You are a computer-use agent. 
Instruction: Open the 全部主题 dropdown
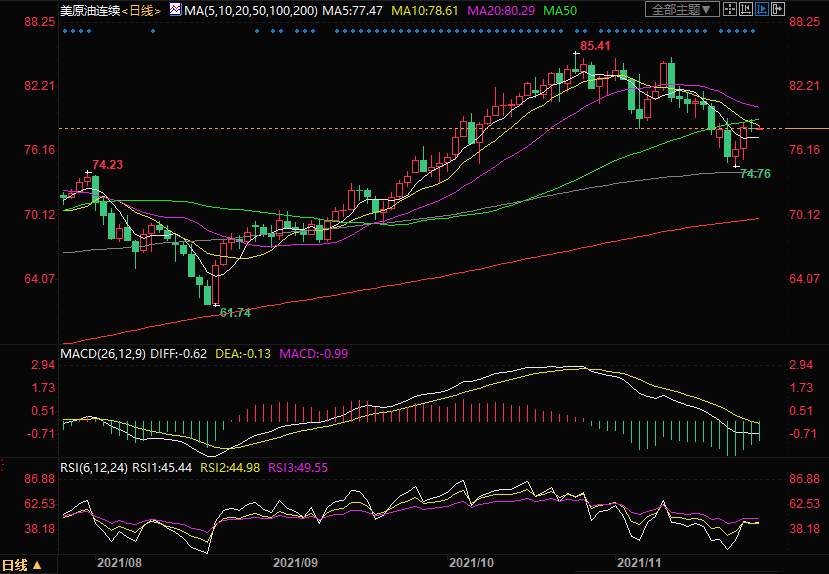coord(683,9)
